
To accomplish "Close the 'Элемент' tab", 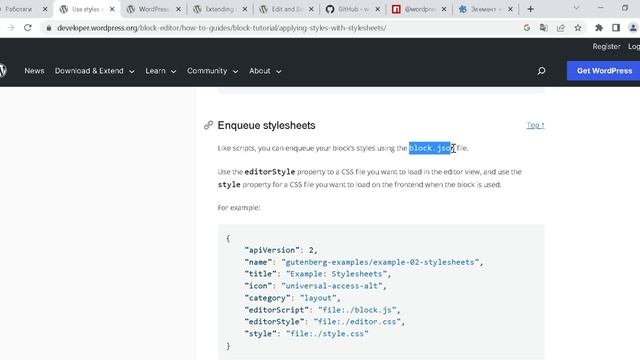I will (x=510, y=9).
